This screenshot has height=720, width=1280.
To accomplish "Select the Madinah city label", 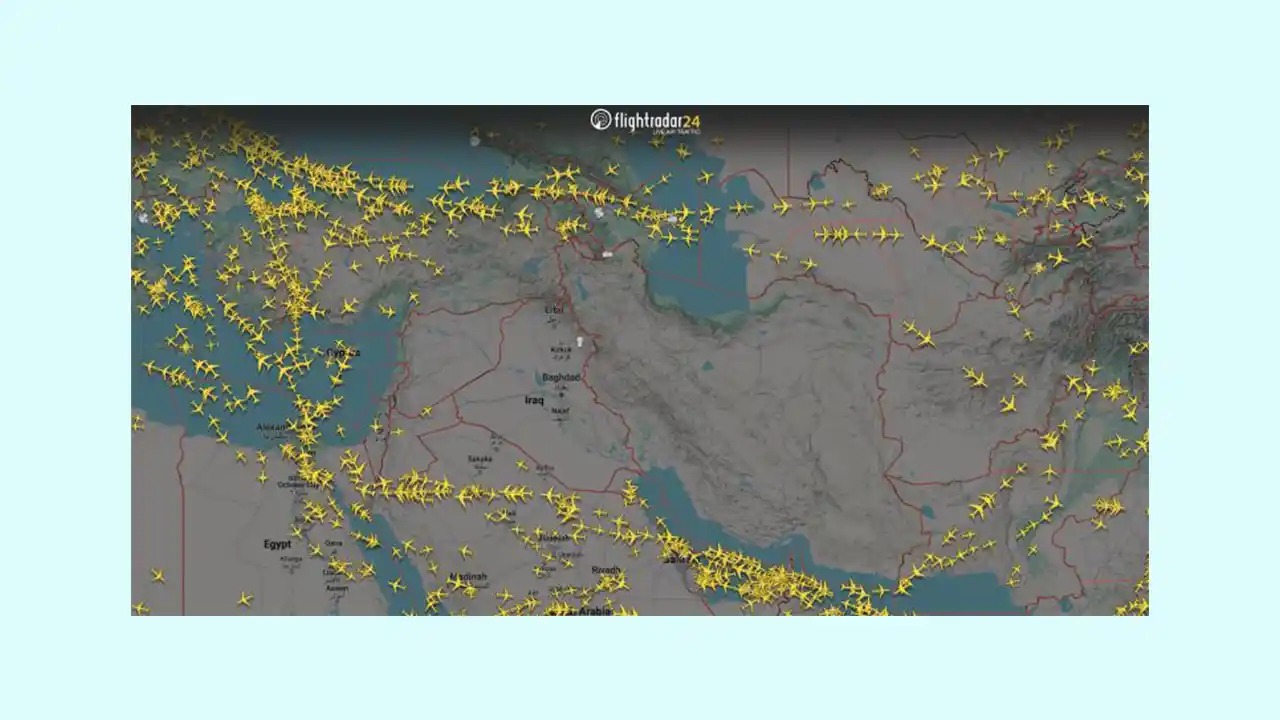I will coord(468,577).
